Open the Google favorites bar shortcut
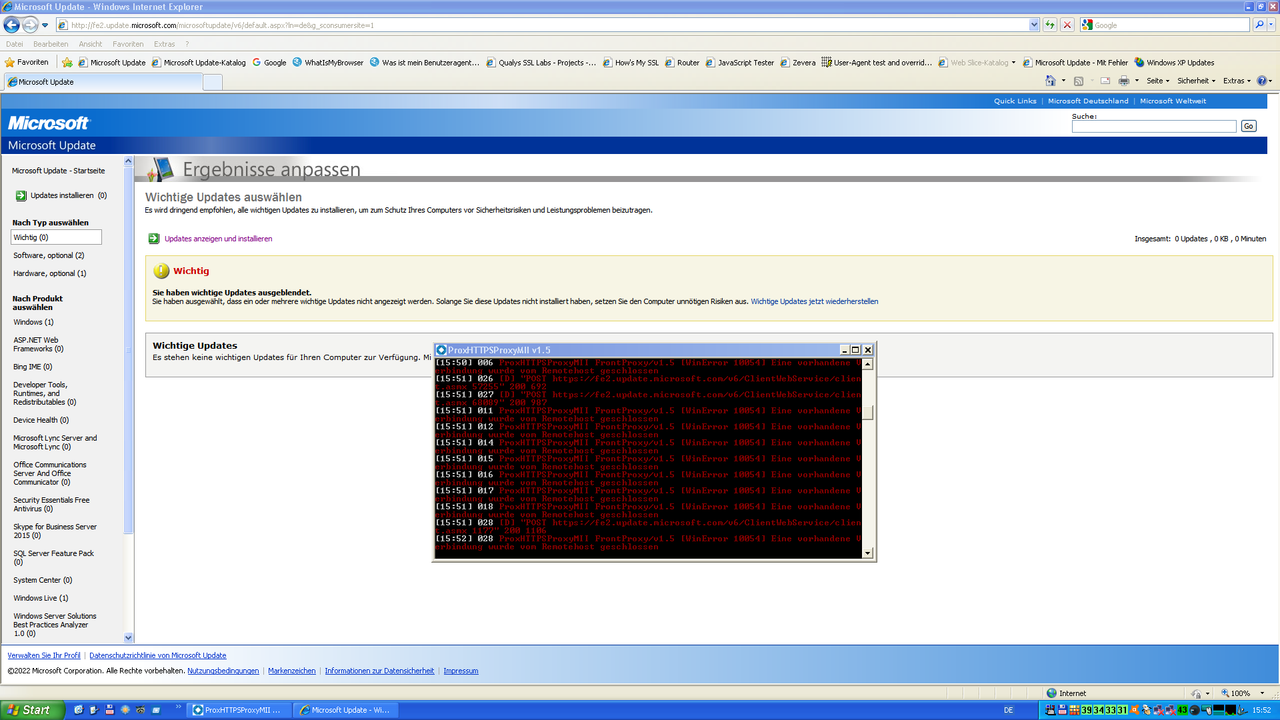Viewport: 1280px width, 720px height. click(x=268, y=62)
